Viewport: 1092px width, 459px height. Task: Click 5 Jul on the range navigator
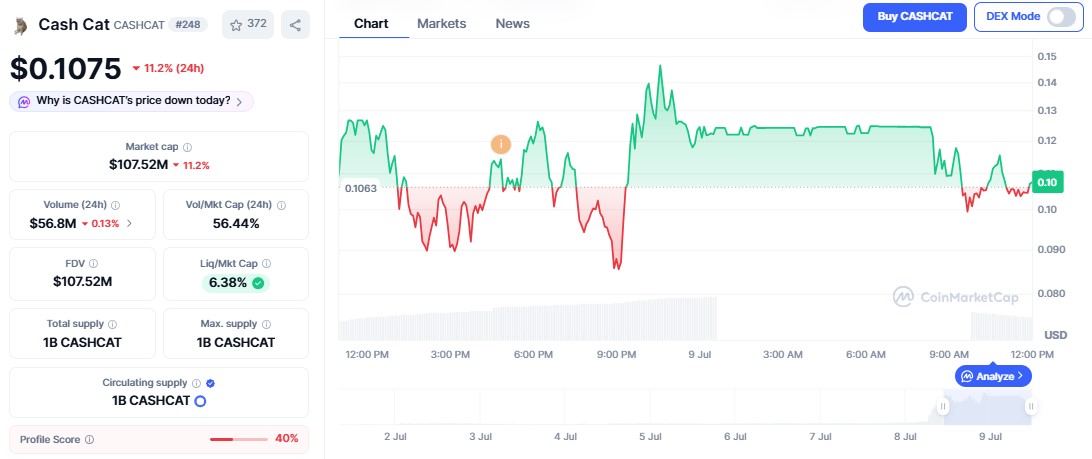[x=650, y=437]
